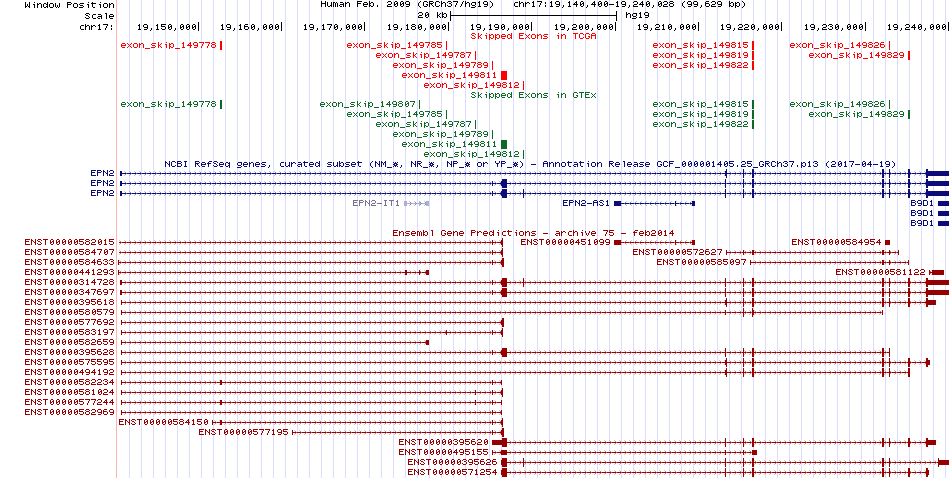
Task: Click the window position chr17:19,140,400-19,240,028 text
Action: [630, 4]
